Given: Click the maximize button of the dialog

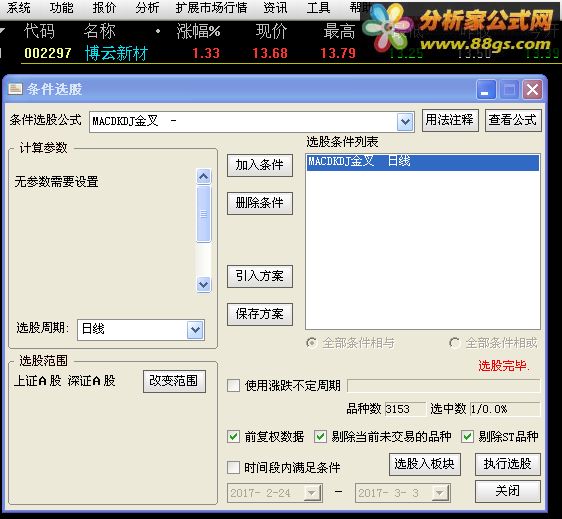Looking at the screenshot, I should pos(509,90).
